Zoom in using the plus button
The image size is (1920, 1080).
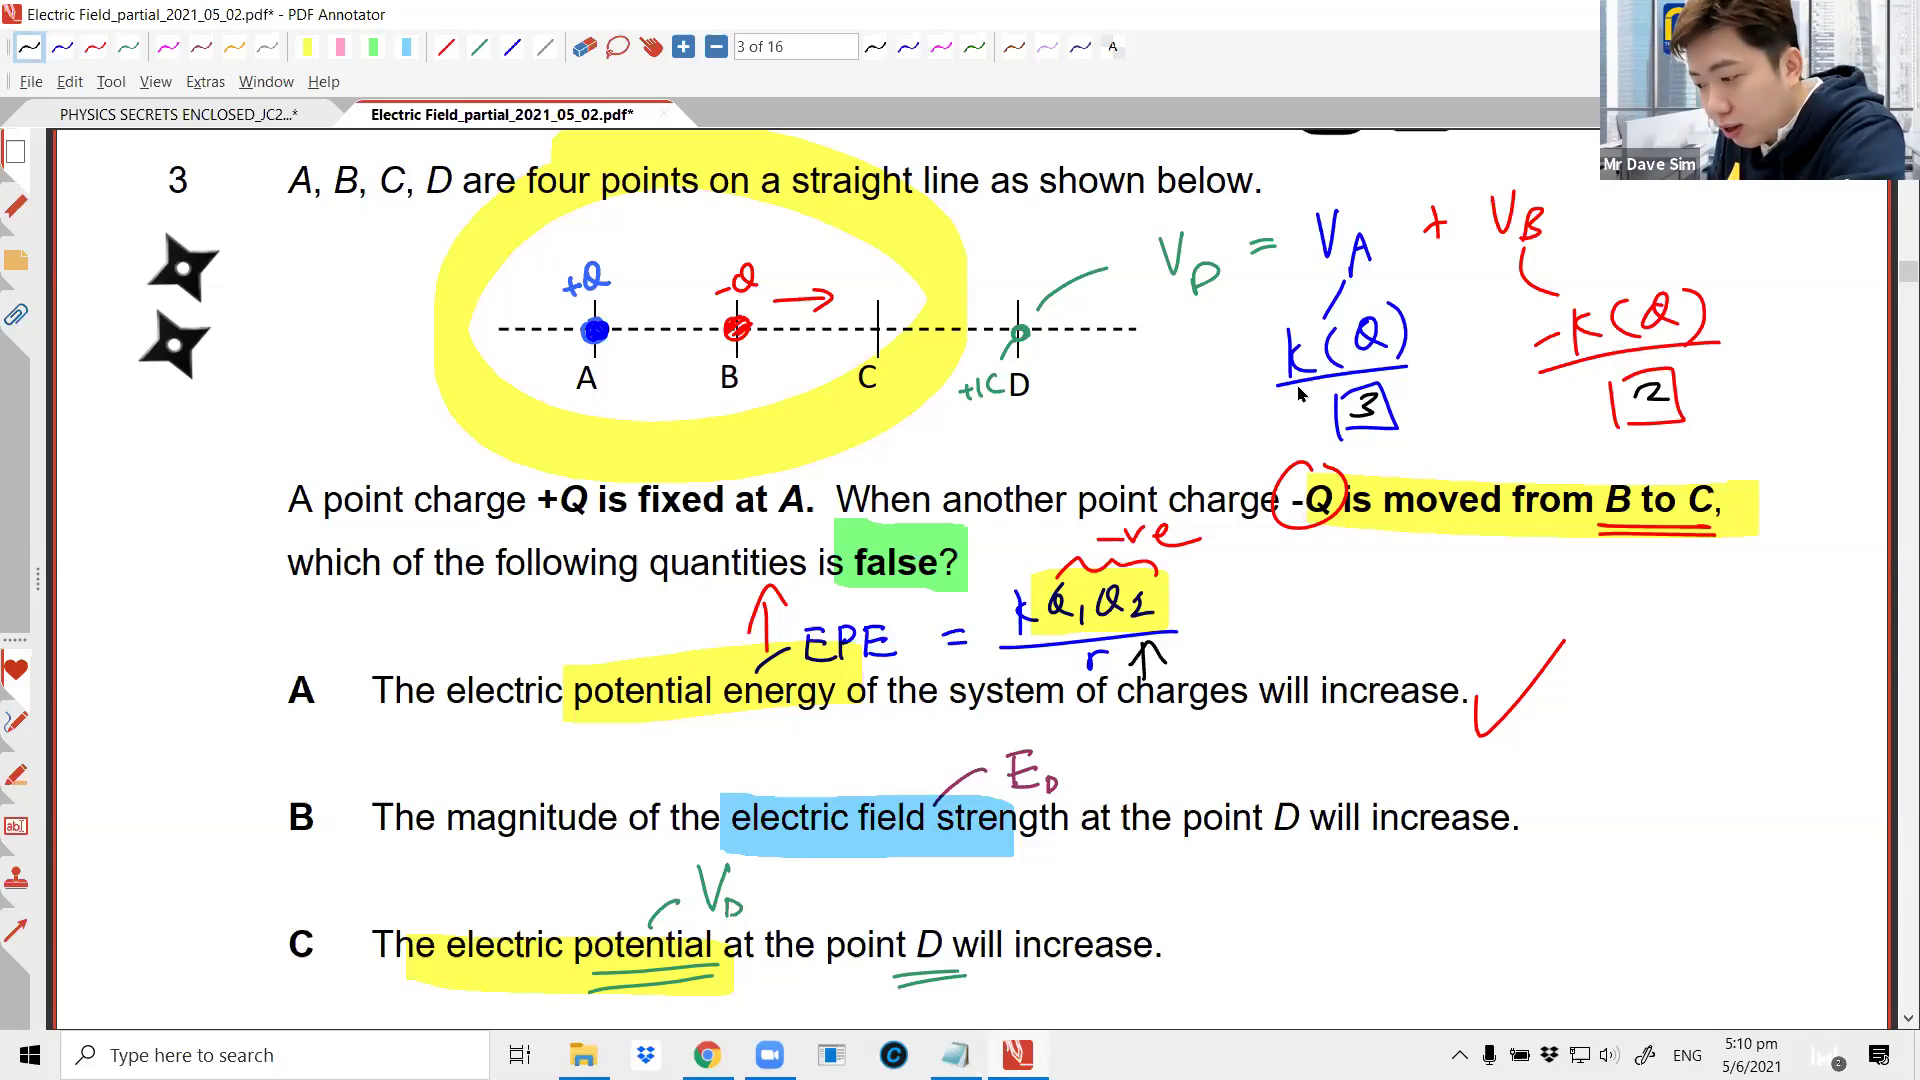pyautogui.click(x=684, y=46)
